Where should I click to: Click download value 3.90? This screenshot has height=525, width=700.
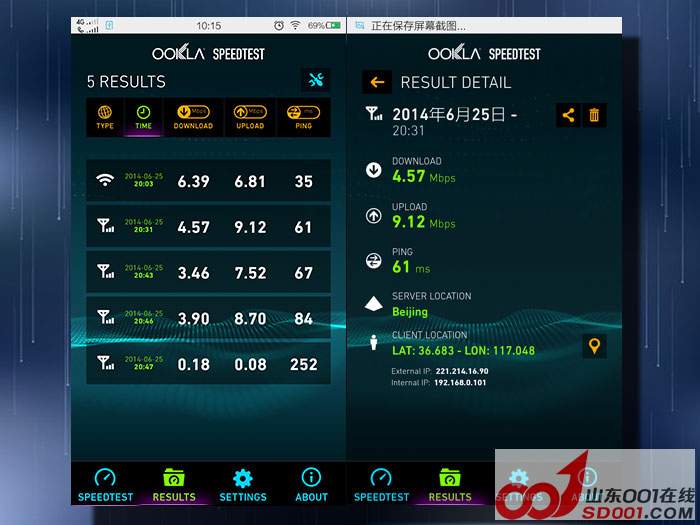click(193, 319)
